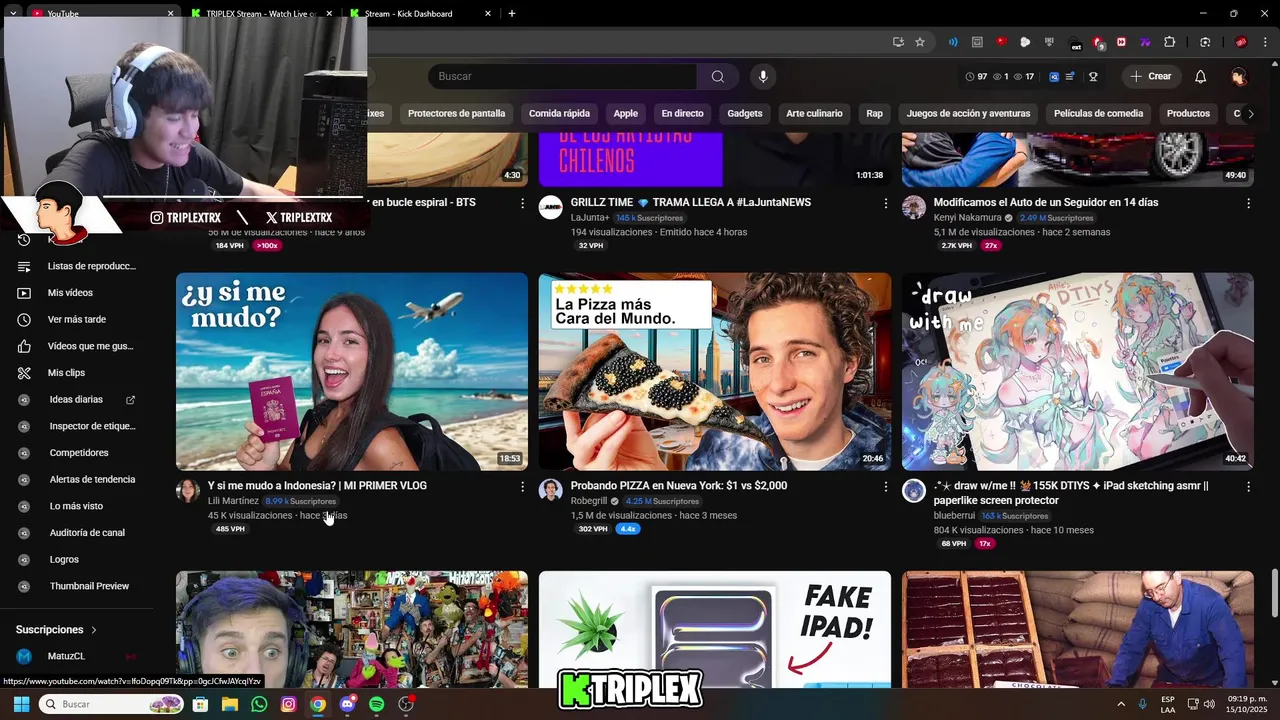Select the En directo chip

click(x=682, y=113)
